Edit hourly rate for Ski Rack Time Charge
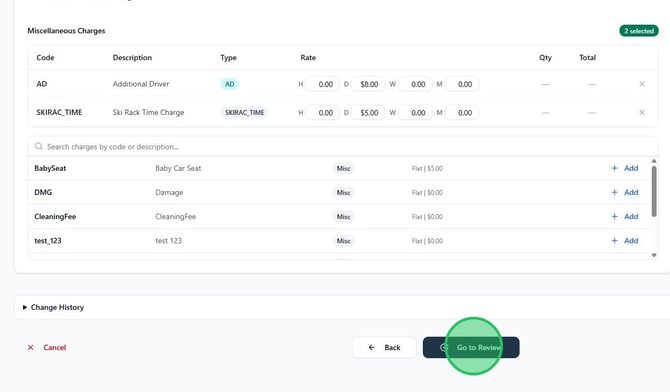 [323, 112]
